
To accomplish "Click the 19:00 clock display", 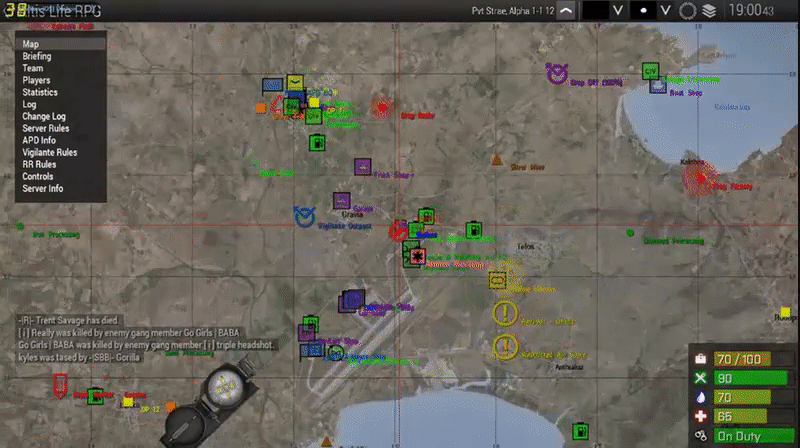I will pyautogui.click(x=751, y=10).
